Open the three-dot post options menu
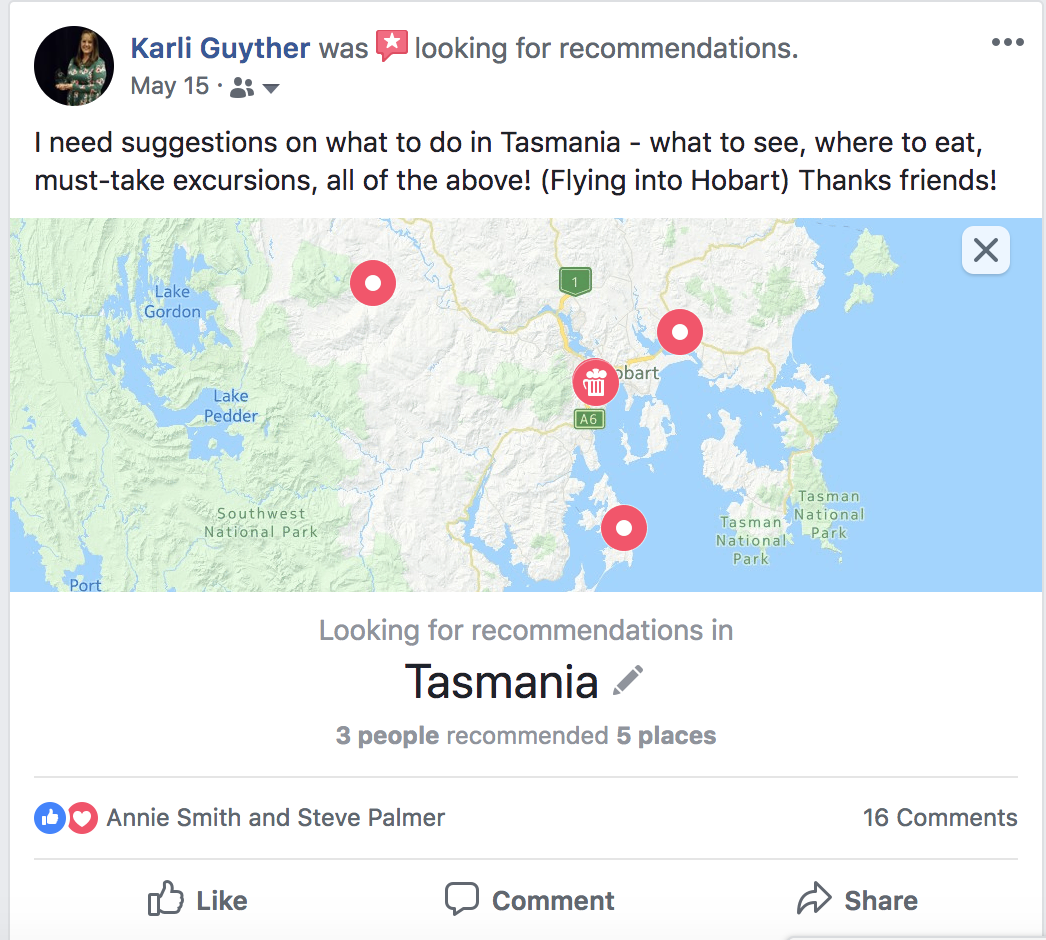1046x940 pixels. (x=1007, y=42)
